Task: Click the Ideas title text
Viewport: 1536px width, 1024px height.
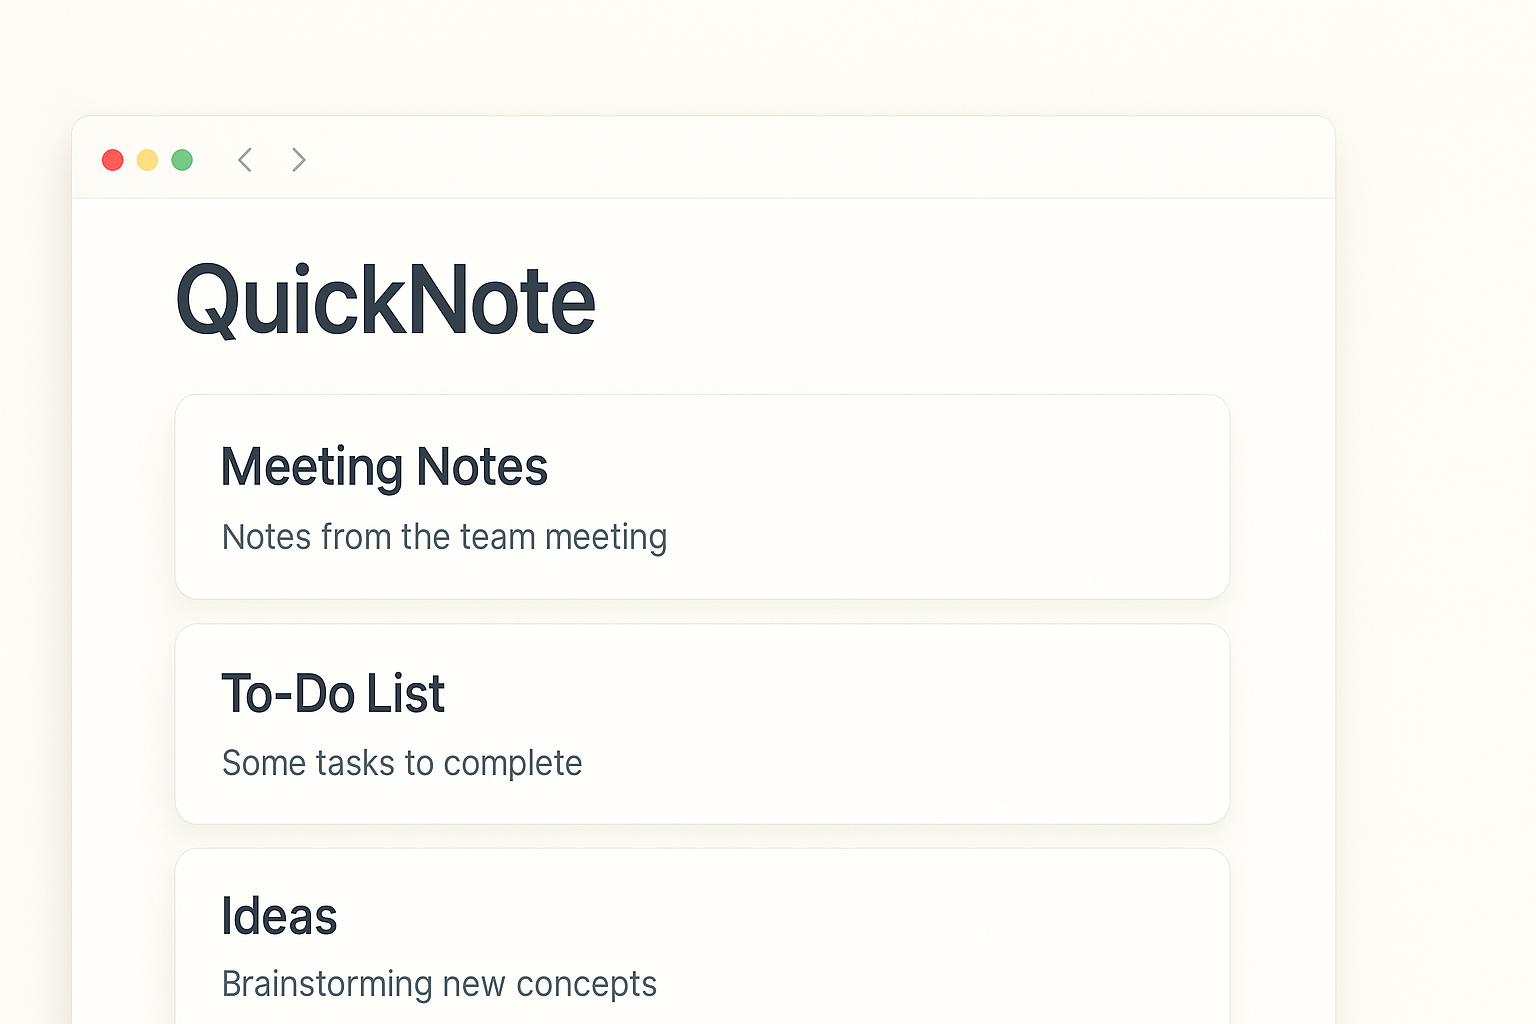Action: click(x=279, y=915)
